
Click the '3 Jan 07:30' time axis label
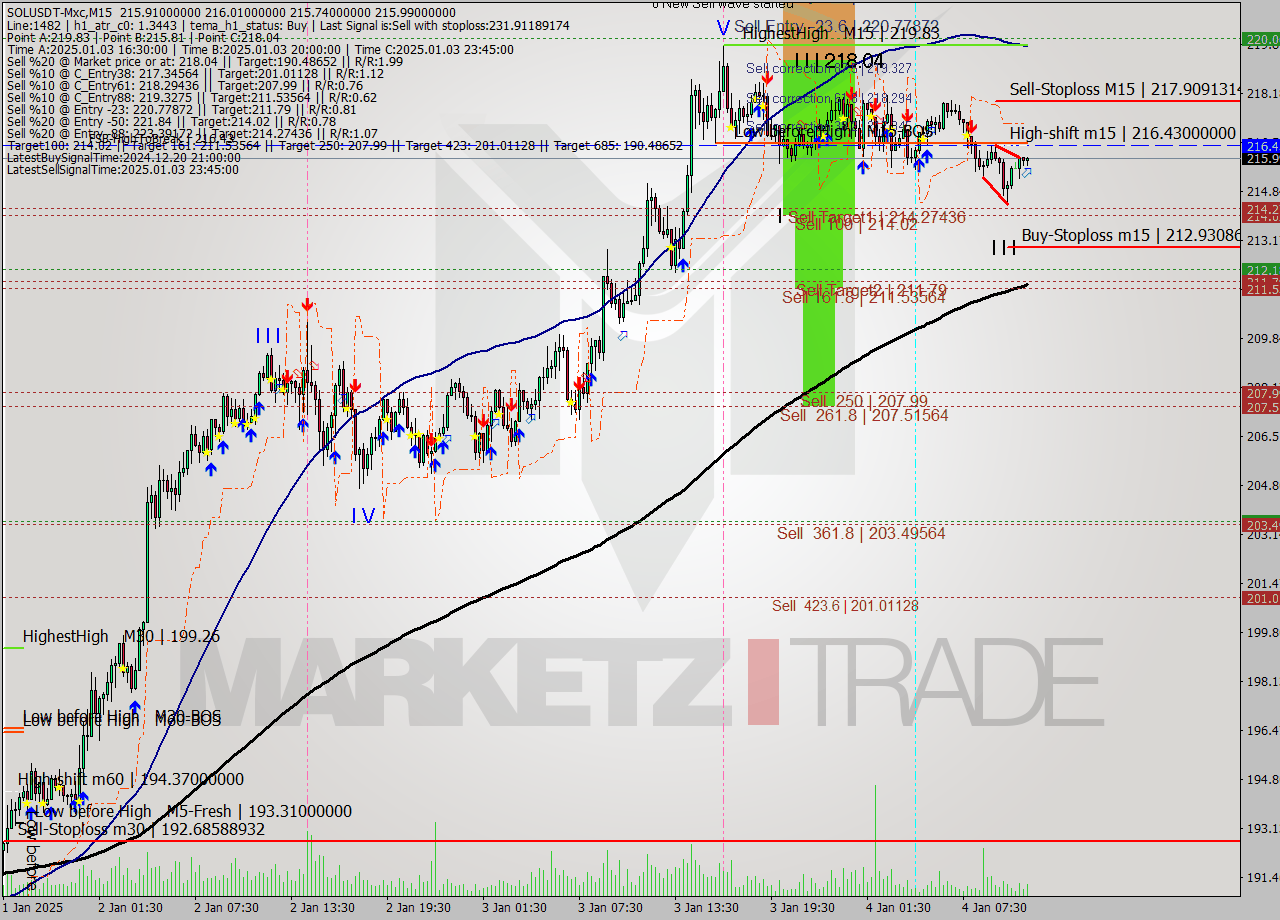611,908
